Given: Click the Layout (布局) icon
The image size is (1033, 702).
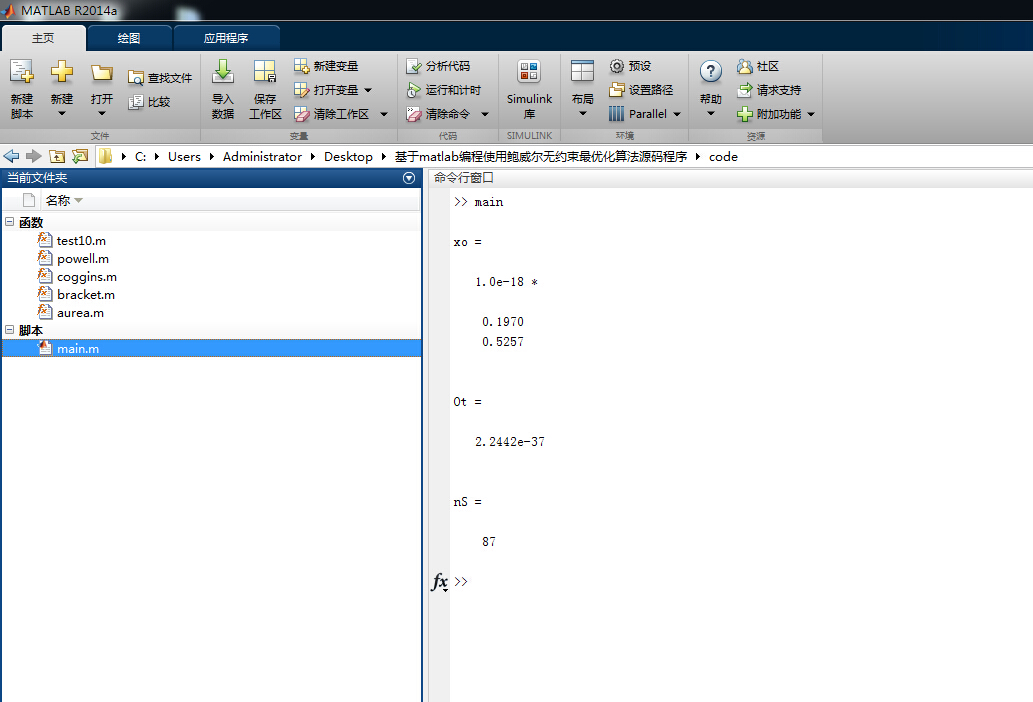Looking at the screenshot, I should [582, 71].
